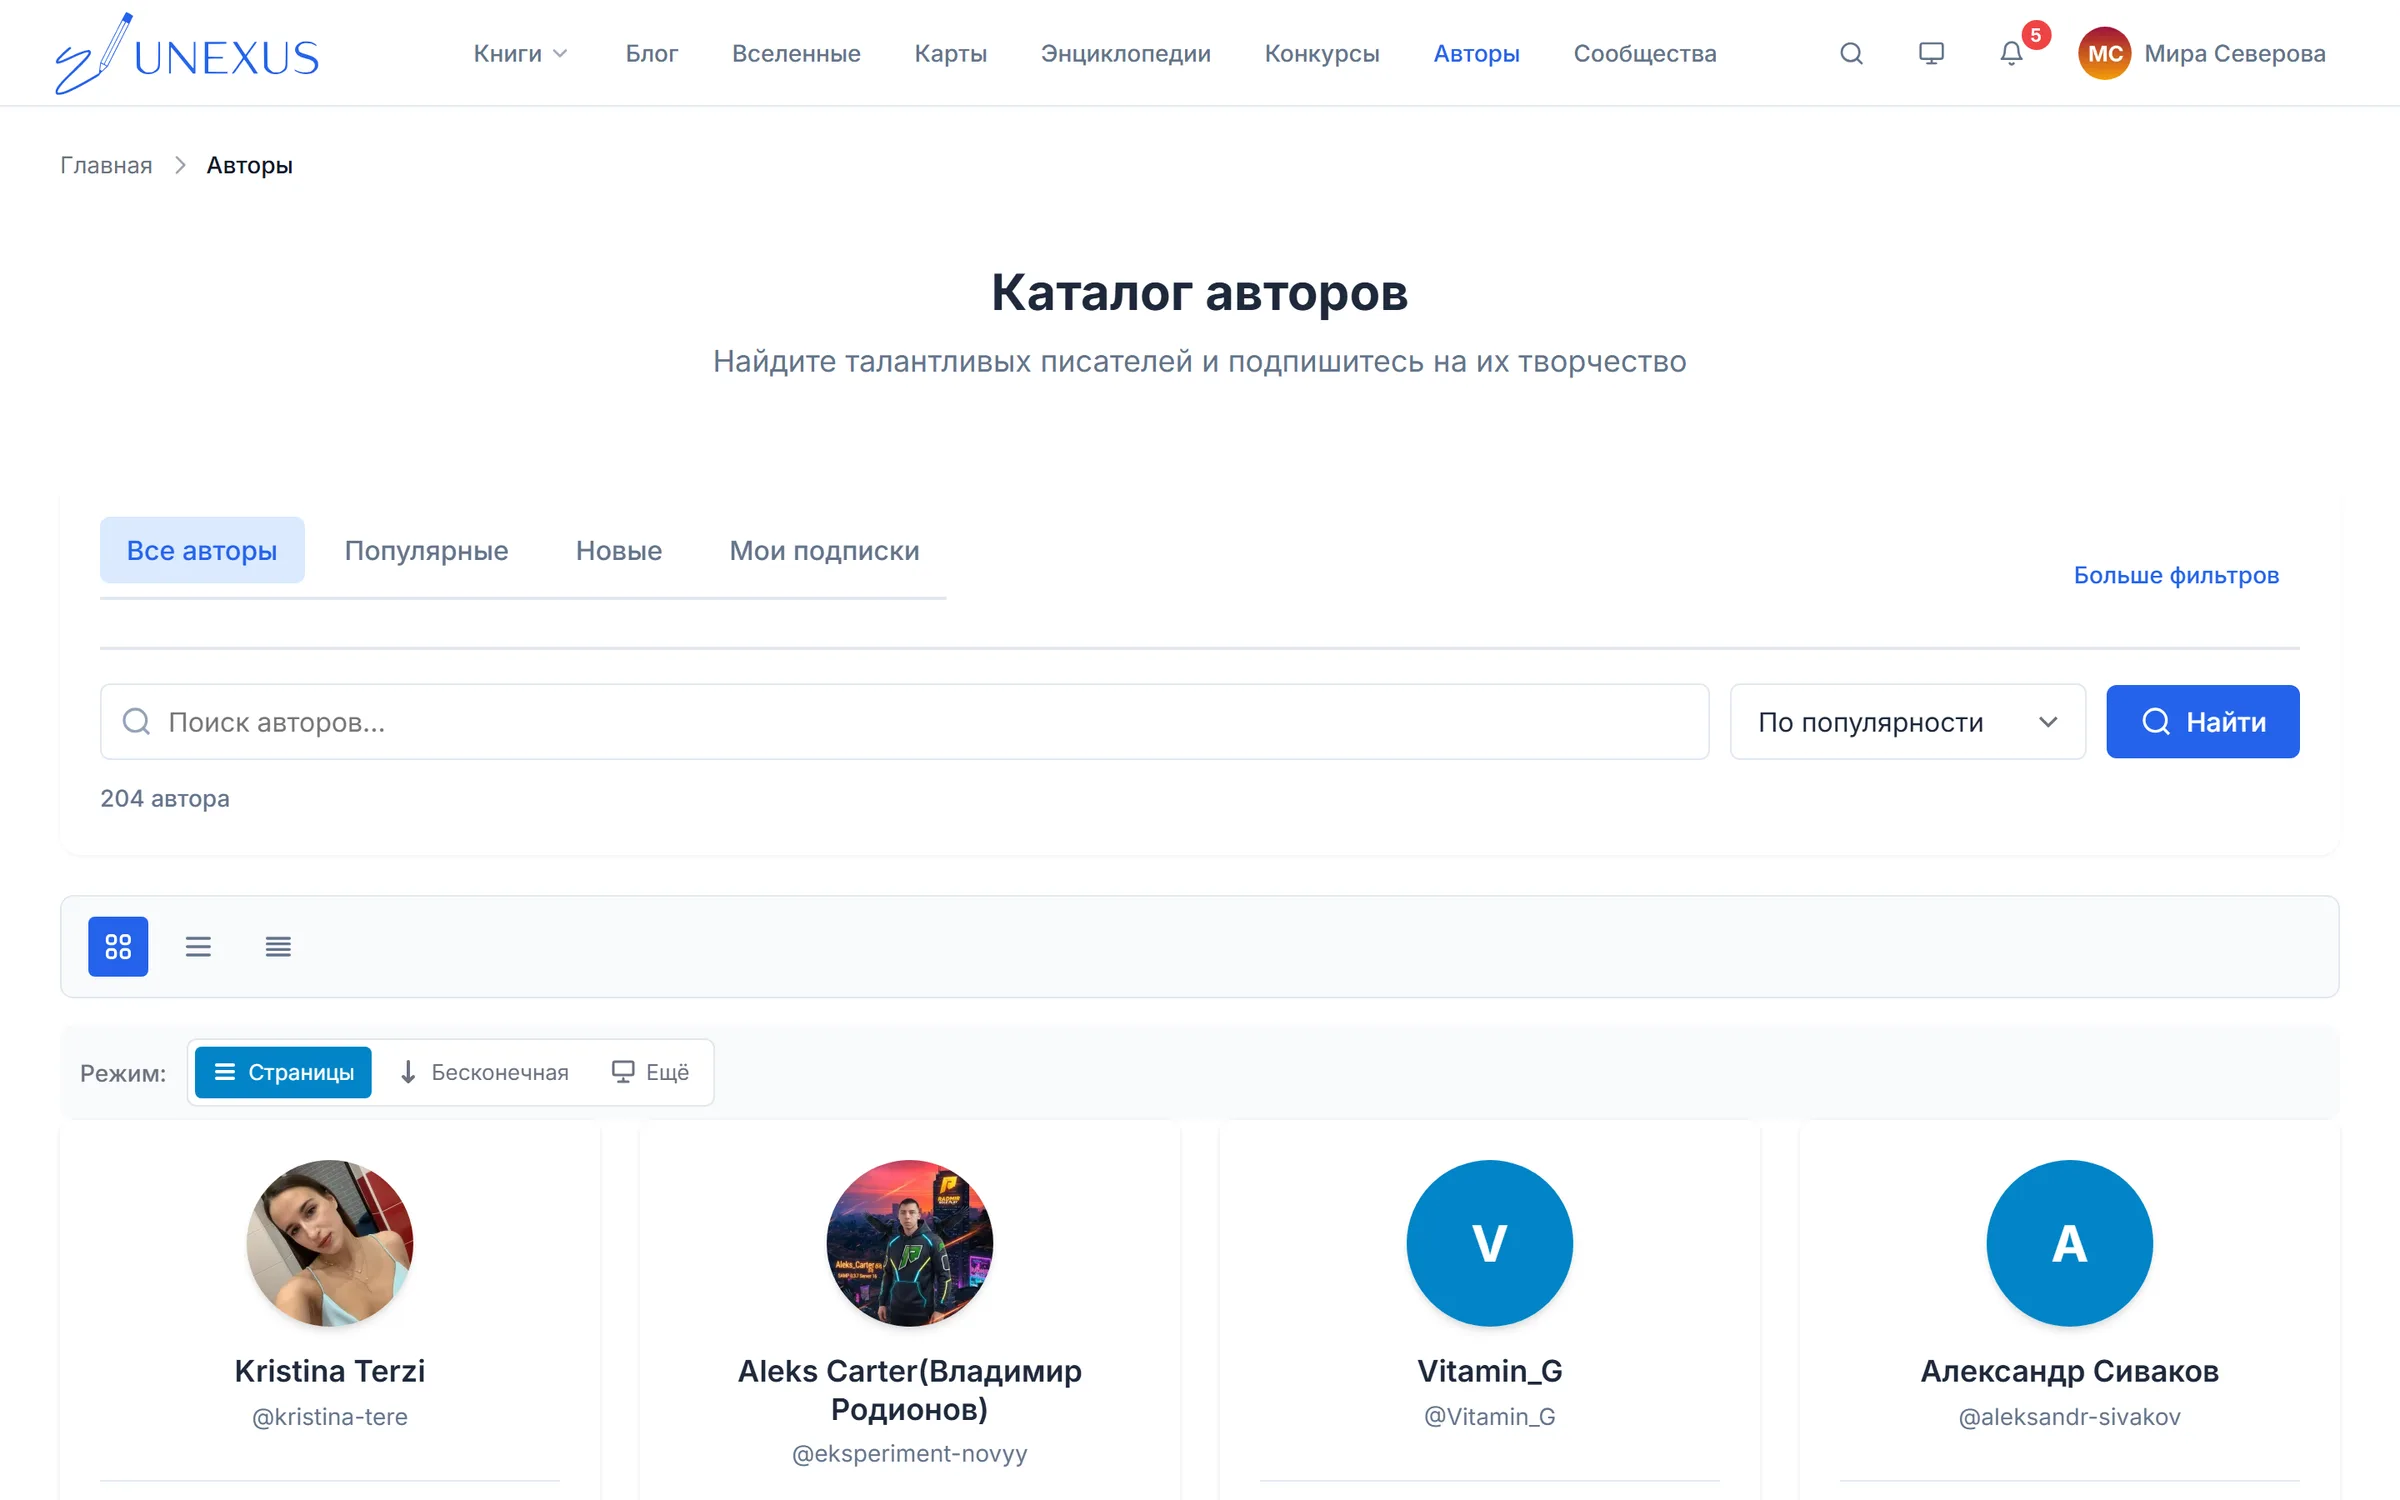Select the Все авторы tab

click(x=202, y=550)
